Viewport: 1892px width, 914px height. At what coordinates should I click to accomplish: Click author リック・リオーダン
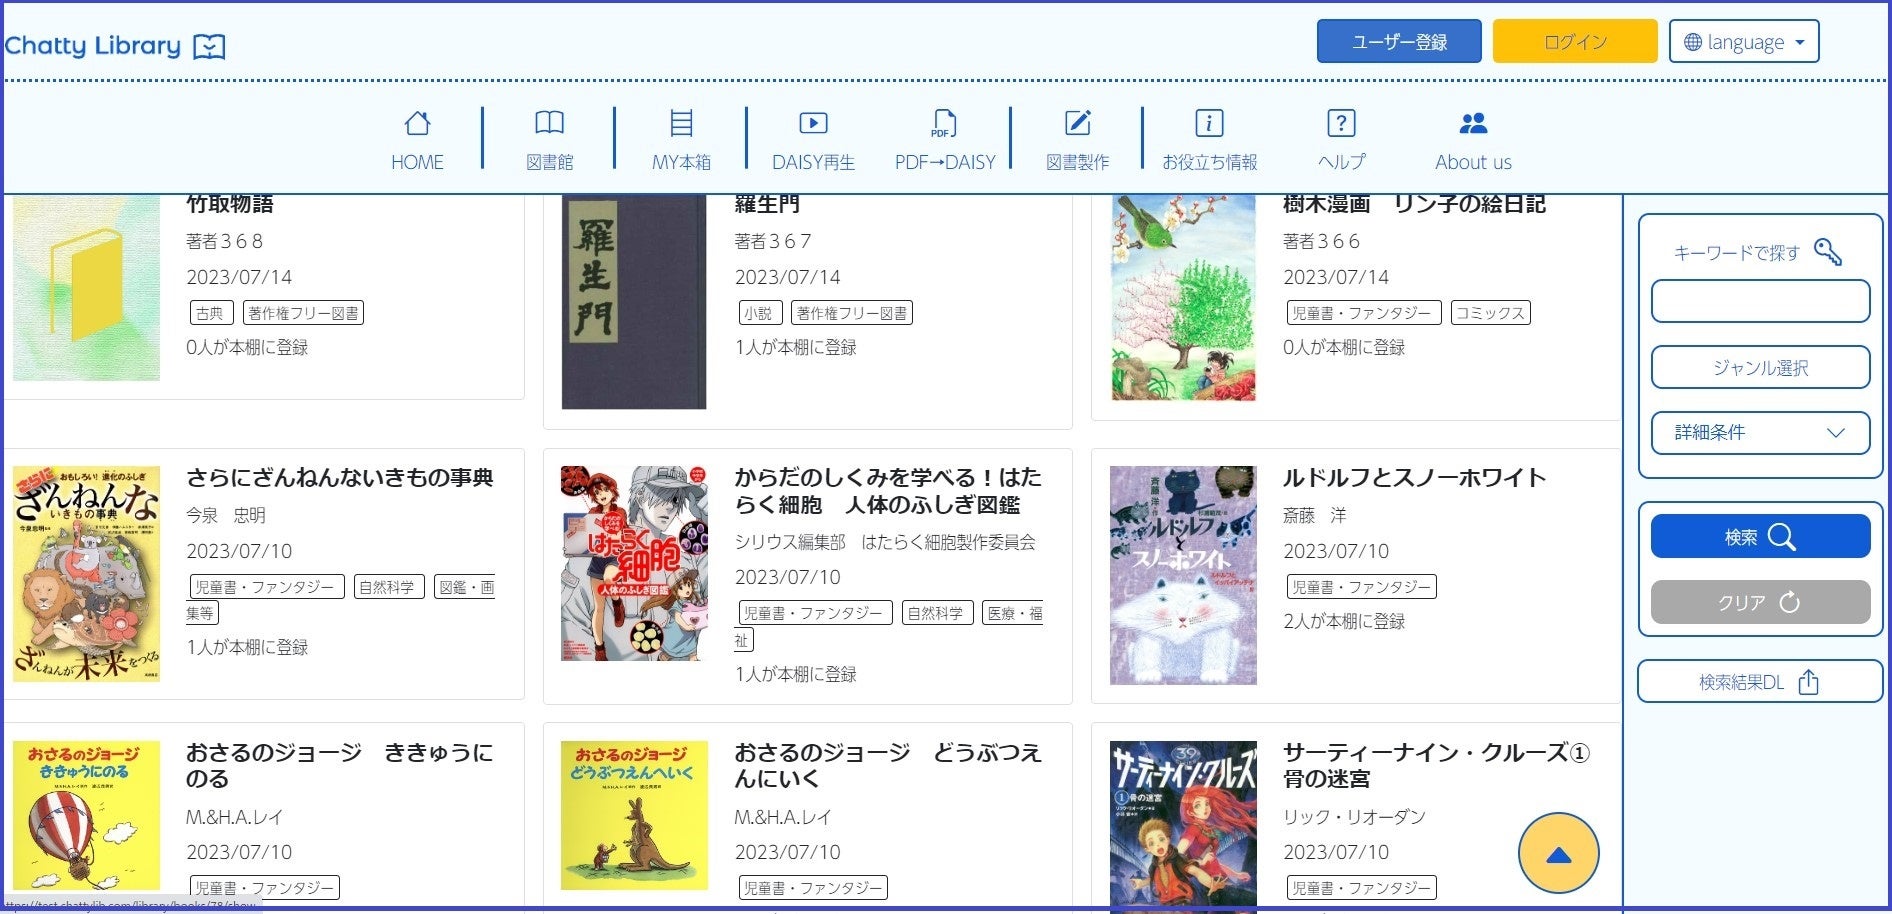(x=1354, y=817)
